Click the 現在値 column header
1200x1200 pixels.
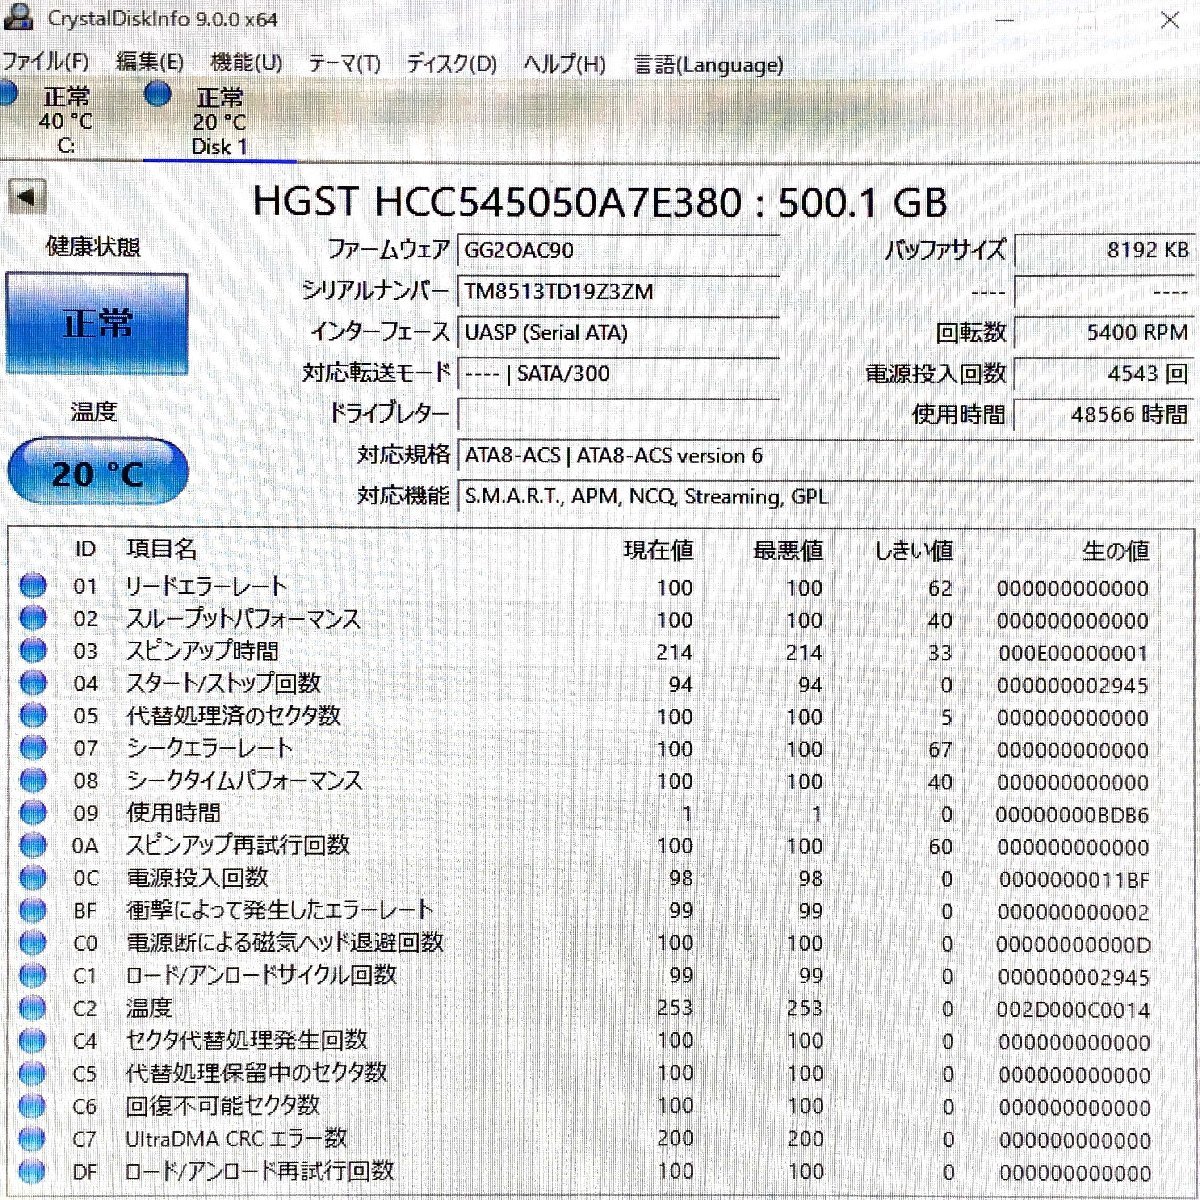(x=658, y=550)
